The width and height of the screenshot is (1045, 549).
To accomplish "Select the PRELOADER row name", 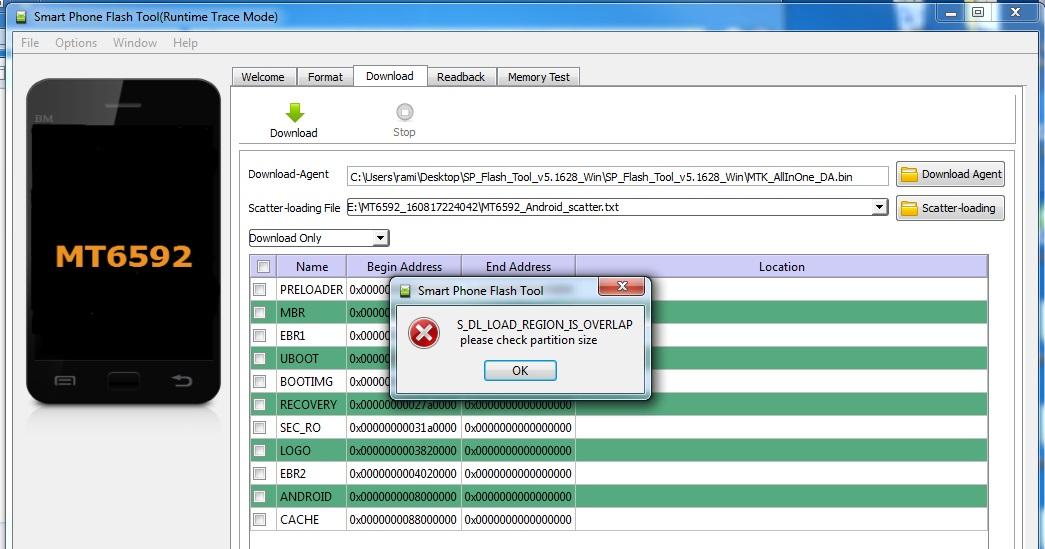I will coord(311,289).
